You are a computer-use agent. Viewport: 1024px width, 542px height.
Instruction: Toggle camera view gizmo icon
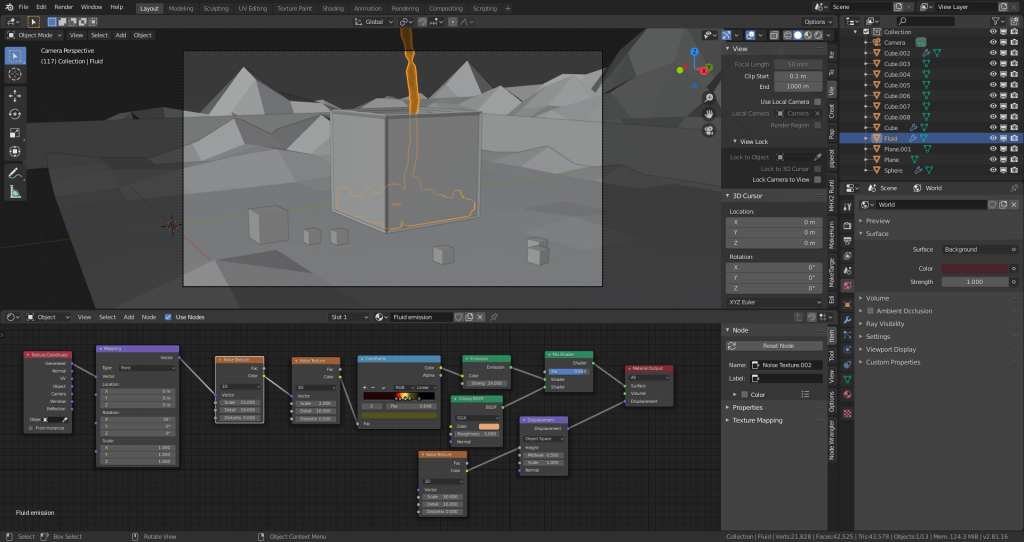pyautogui.click(x=709, y=130)
